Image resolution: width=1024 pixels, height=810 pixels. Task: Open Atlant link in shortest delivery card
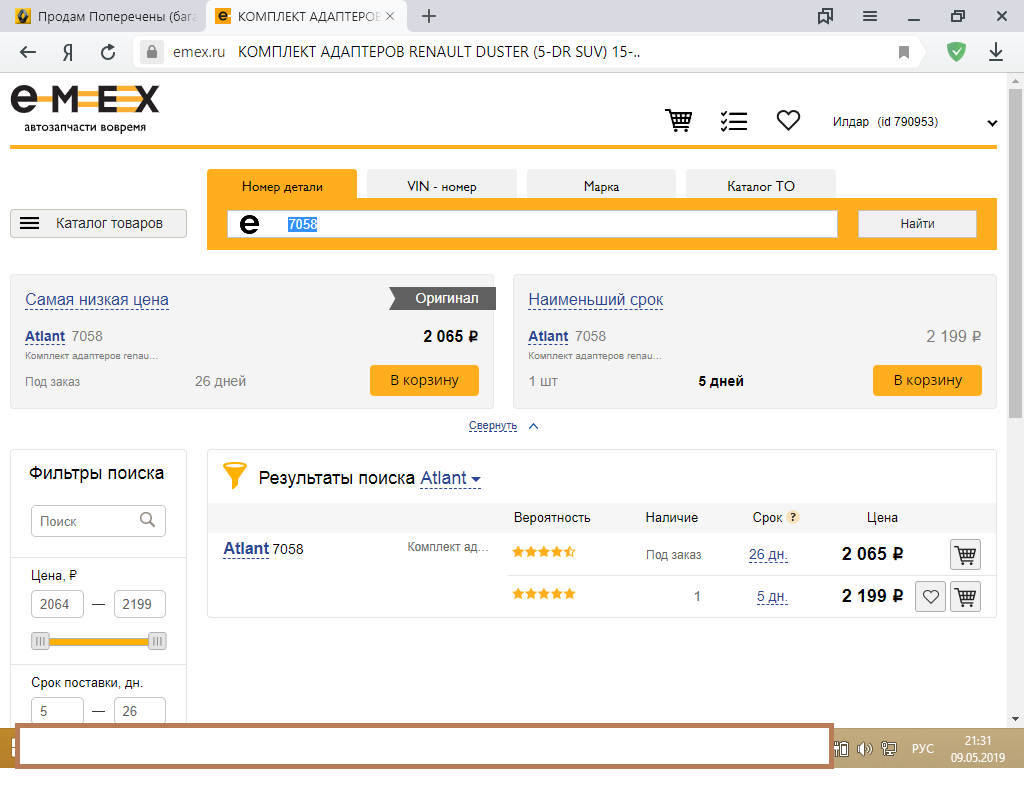pos(548,336)
